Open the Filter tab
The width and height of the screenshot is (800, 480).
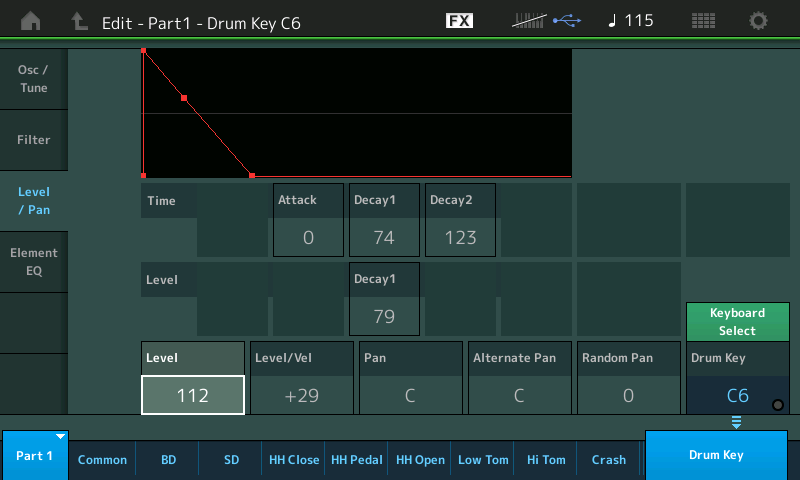[x=33, y=140]
